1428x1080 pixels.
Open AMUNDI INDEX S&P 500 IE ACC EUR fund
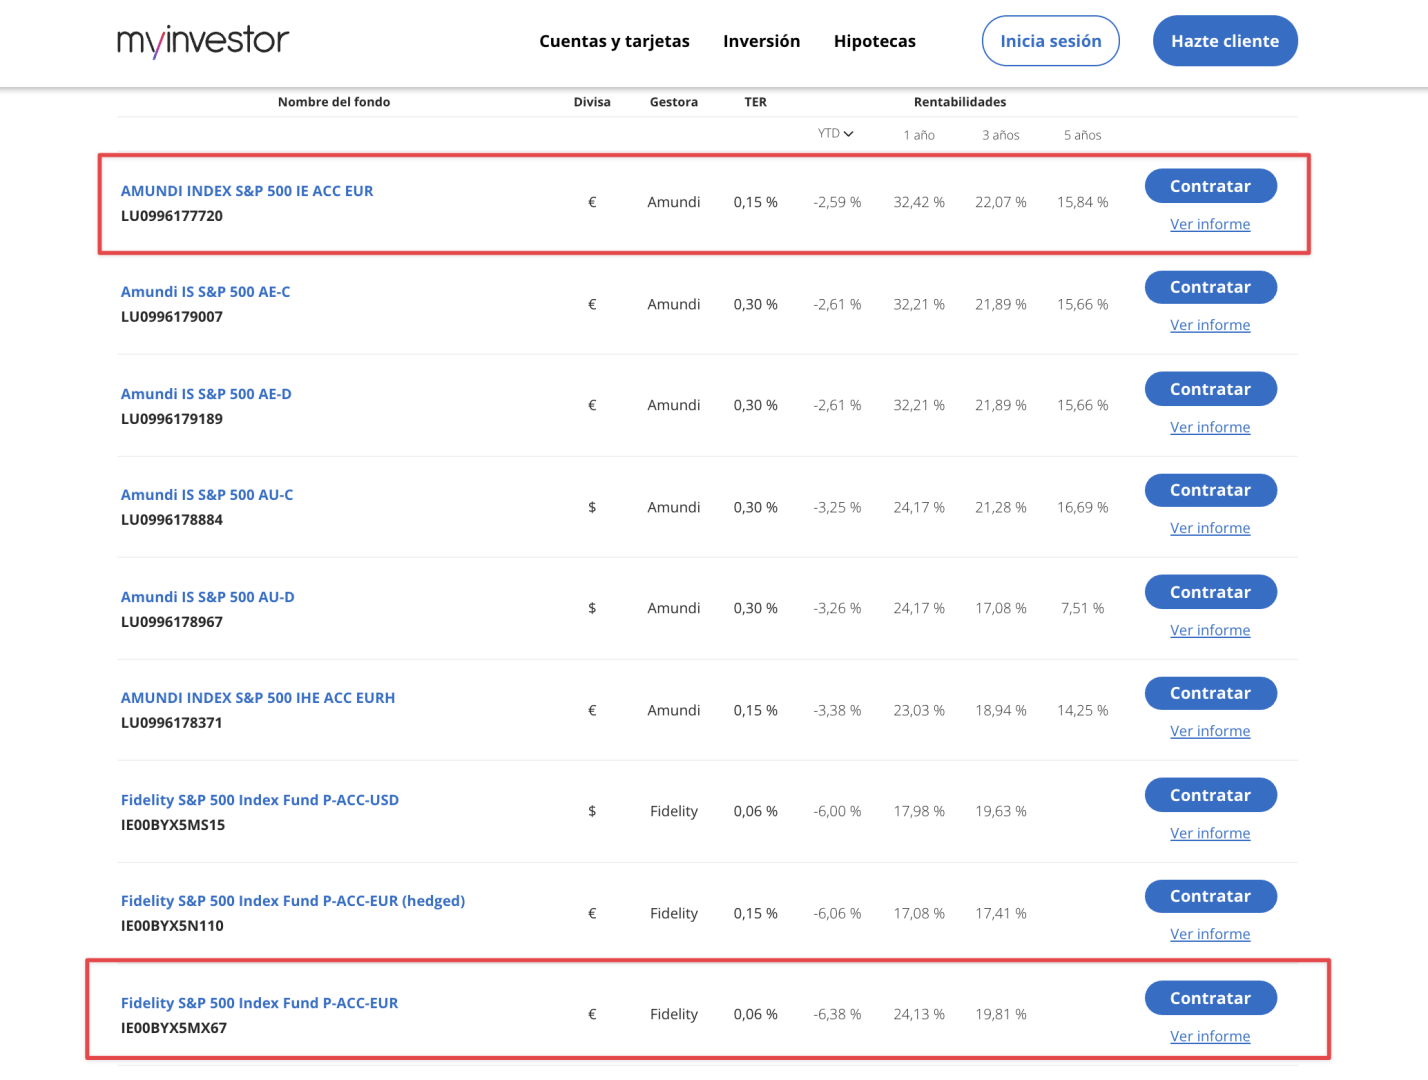247,191
